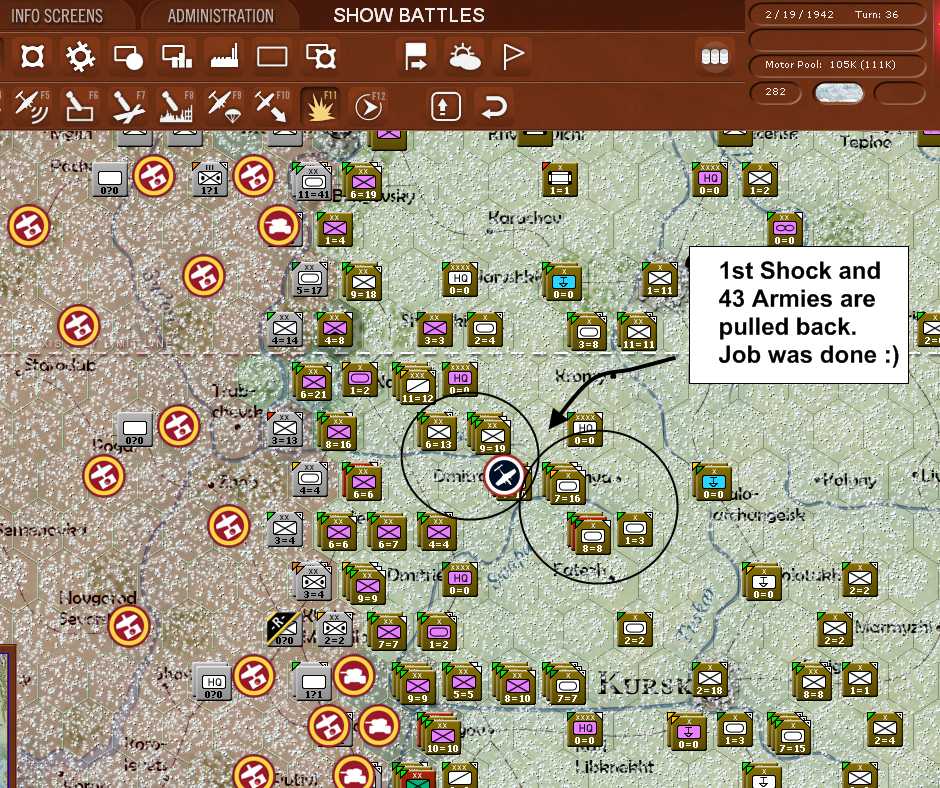Toggle F6 bomb unit mode
940x788 pixels.
80,106
